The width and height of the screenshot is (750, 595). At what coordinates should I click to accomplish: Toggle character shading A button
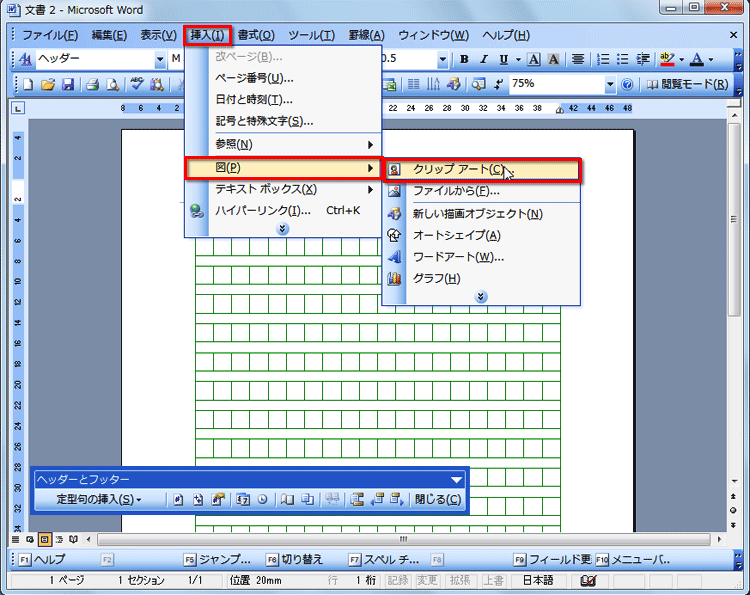(x=553, y=59)
